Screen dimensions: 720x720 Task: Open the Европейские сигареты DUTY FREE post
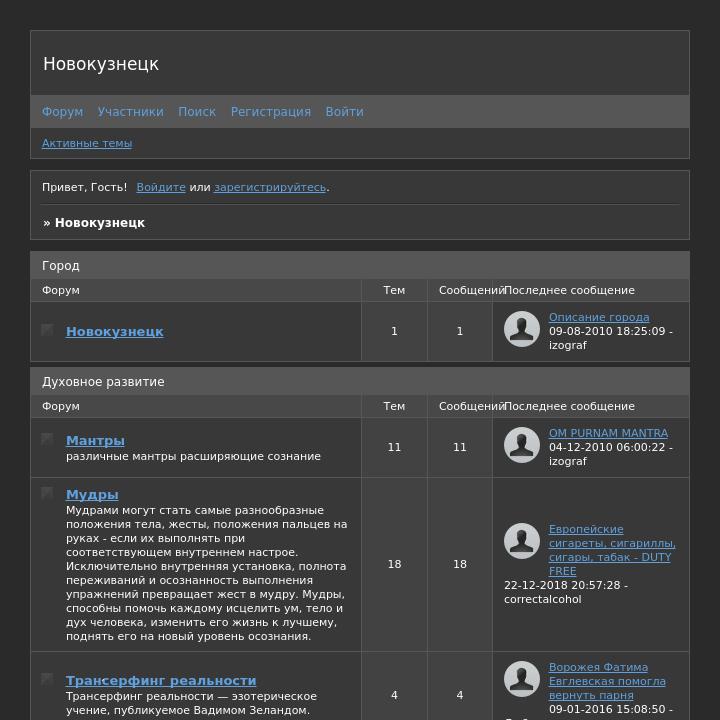612,550
